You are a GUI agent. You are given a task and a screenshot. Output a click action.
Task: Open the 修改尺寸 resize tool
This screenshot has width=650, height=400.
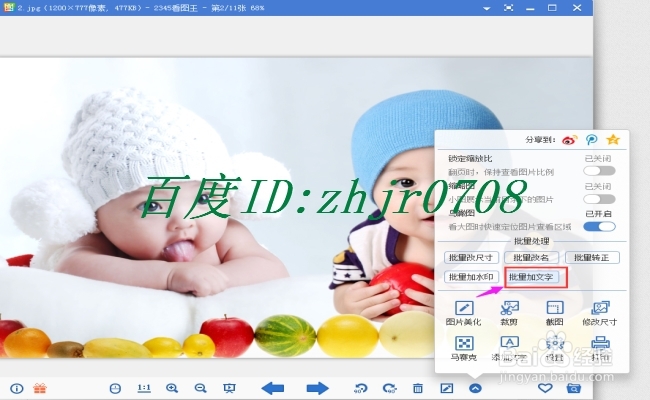(600, 313)
